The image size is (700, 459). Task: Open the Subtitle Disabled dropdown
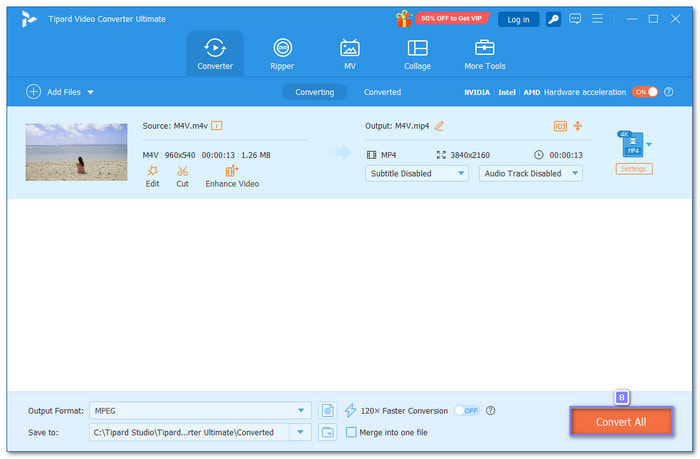pyautogui.click(x=417, y=173)
